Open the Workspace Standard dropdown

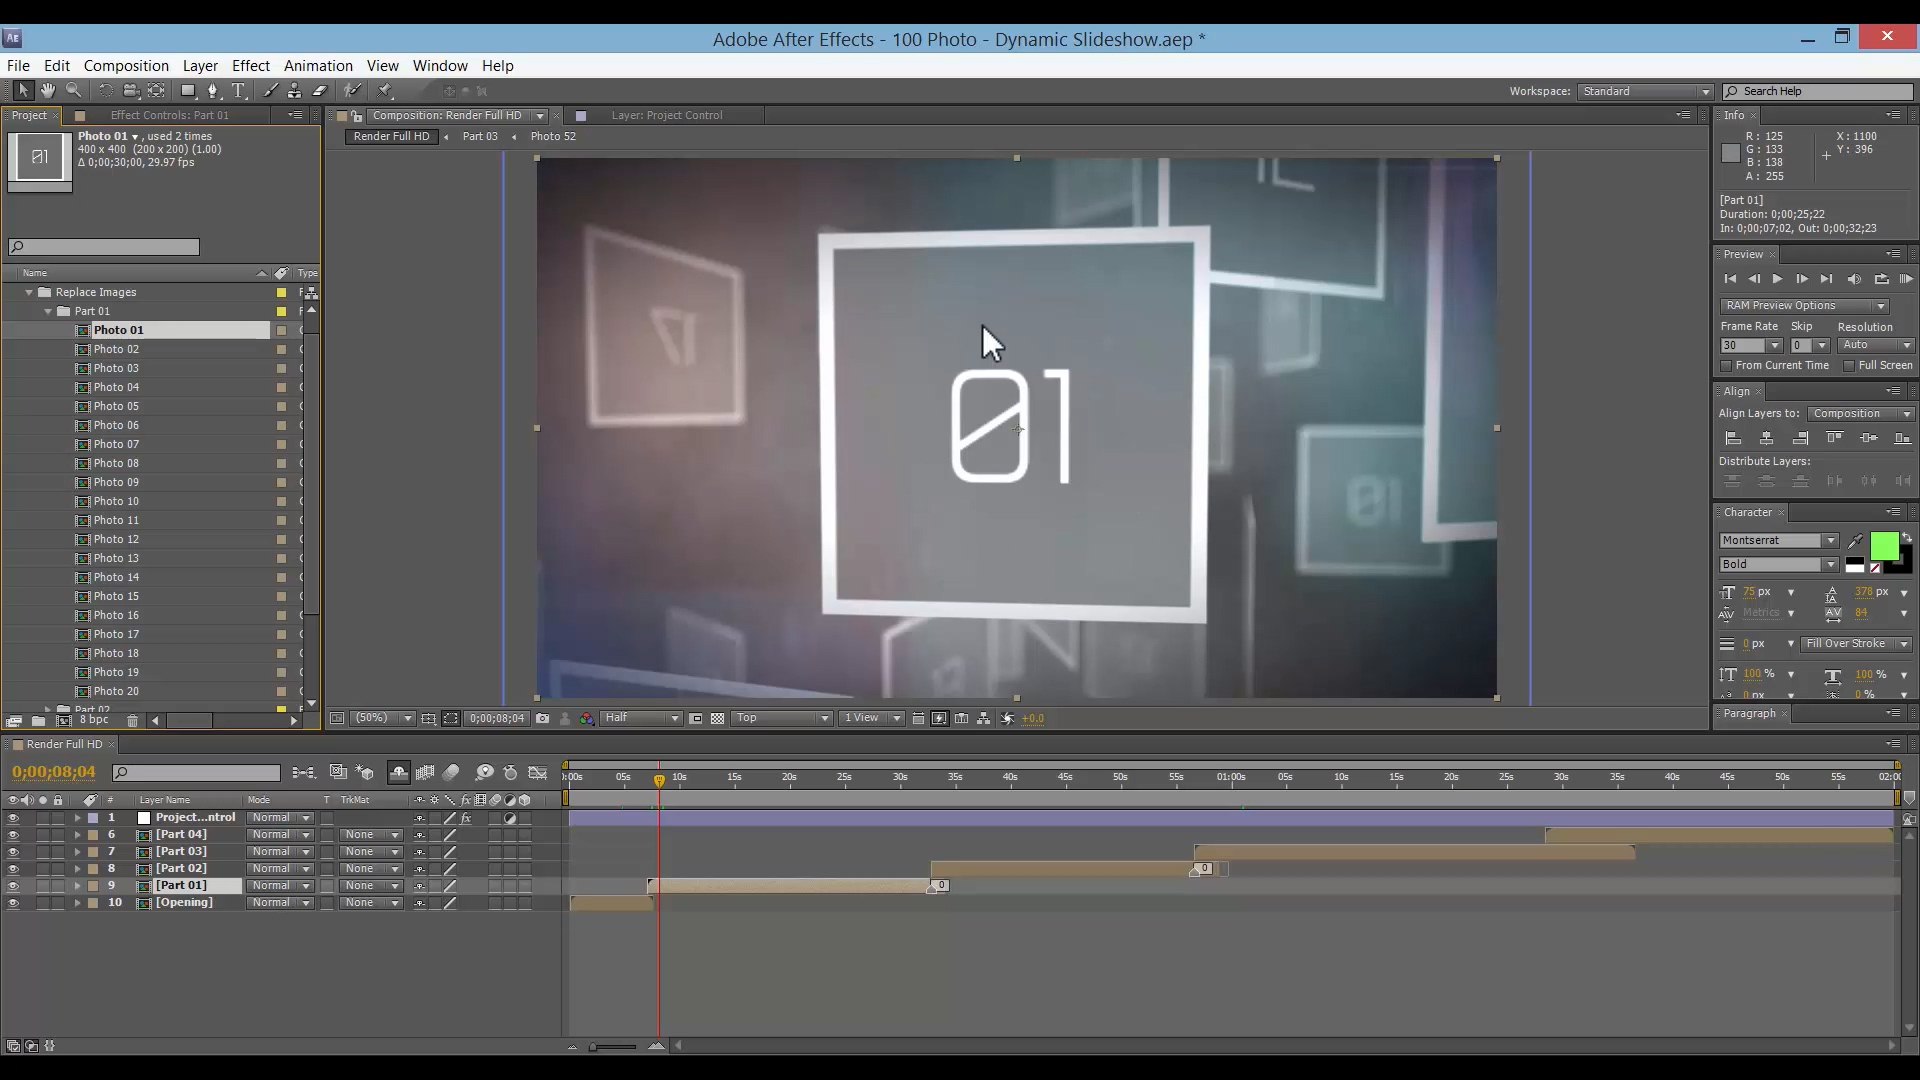pos(1645,91)
